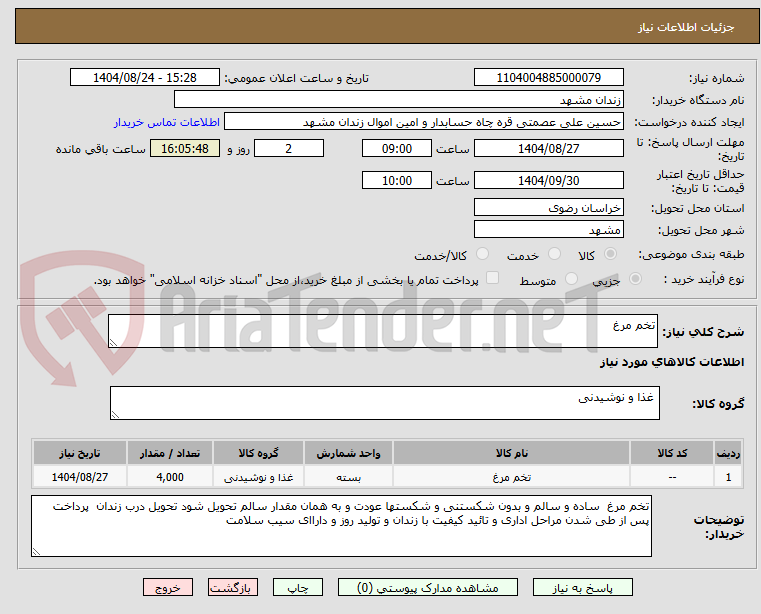Select the متوسط purchase type radio

pos(571,279)
